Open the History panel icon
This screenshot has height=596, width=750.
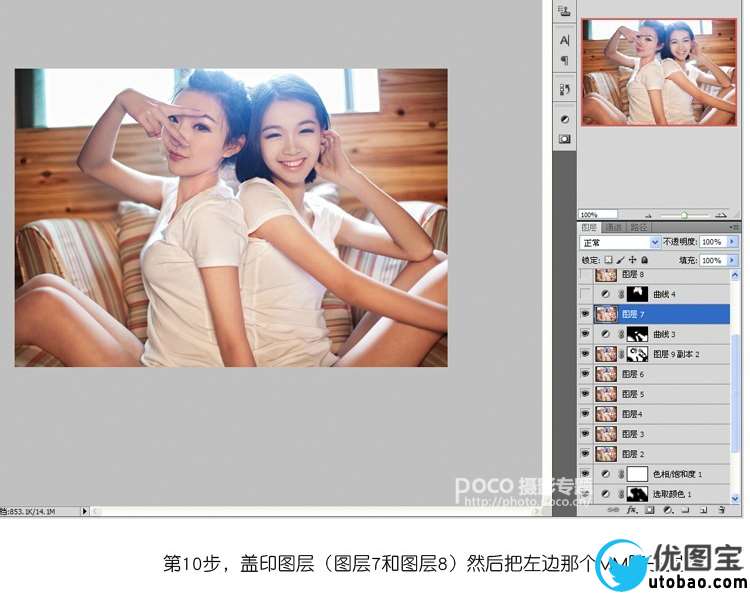click(564, 89)
